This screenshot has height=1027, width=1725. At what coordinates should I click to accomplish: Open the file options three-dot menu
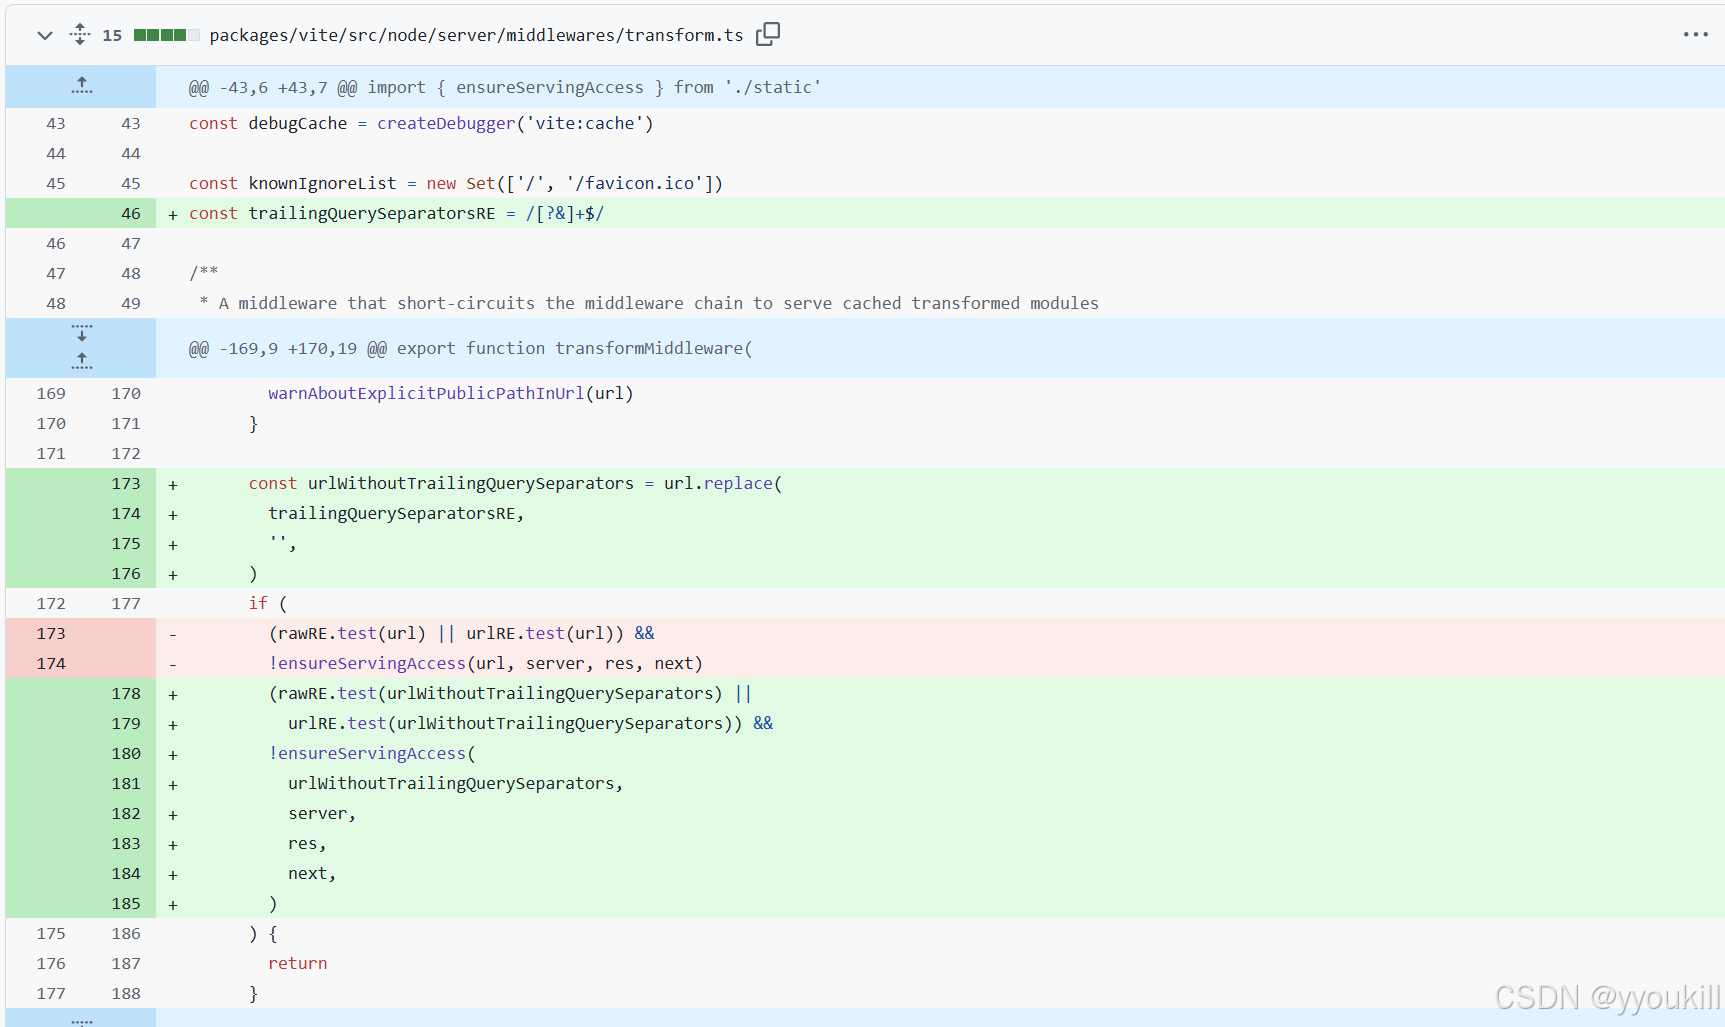tap(1695, 34)
